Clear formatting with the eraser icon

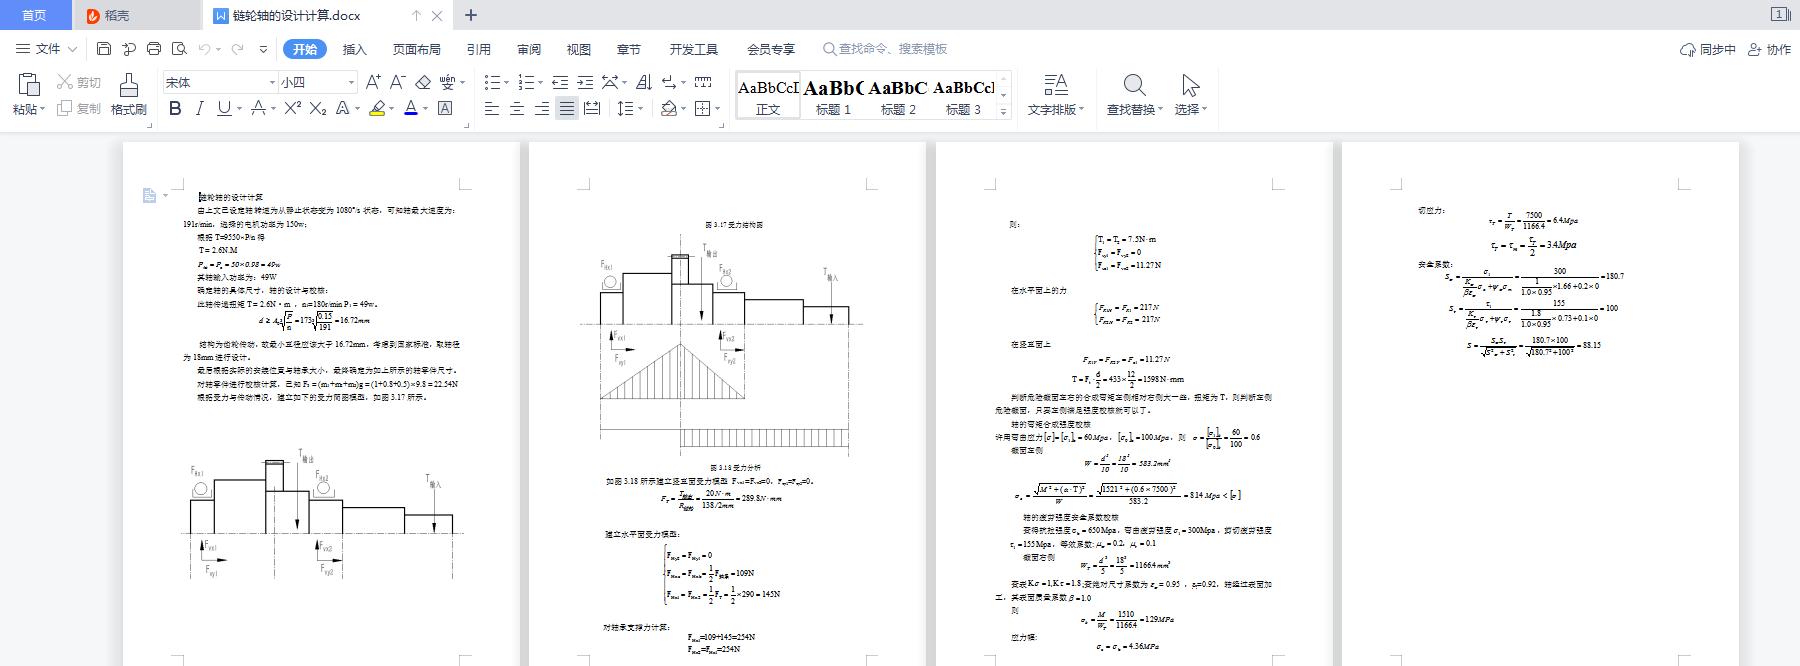[423, 82]
